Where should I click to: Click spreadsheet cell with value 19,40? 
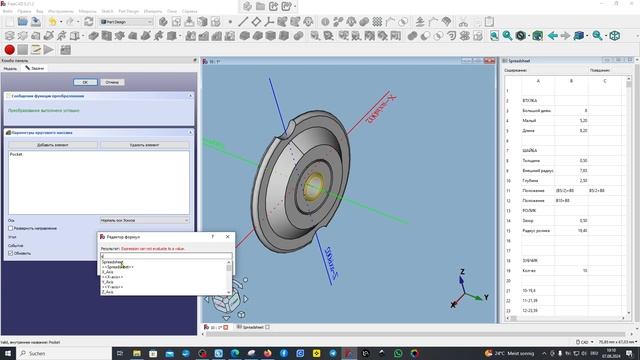(x=571, y=231)
